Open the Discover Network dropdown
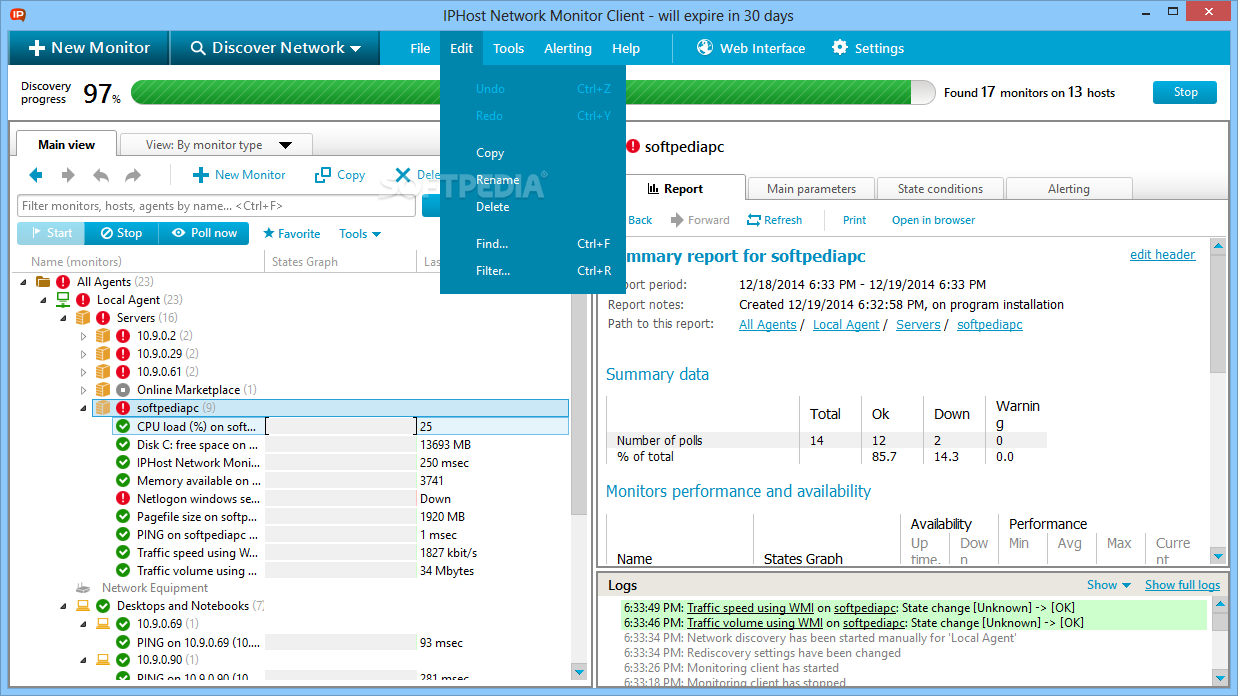The image size is (1238, 696). pos(275,47)
